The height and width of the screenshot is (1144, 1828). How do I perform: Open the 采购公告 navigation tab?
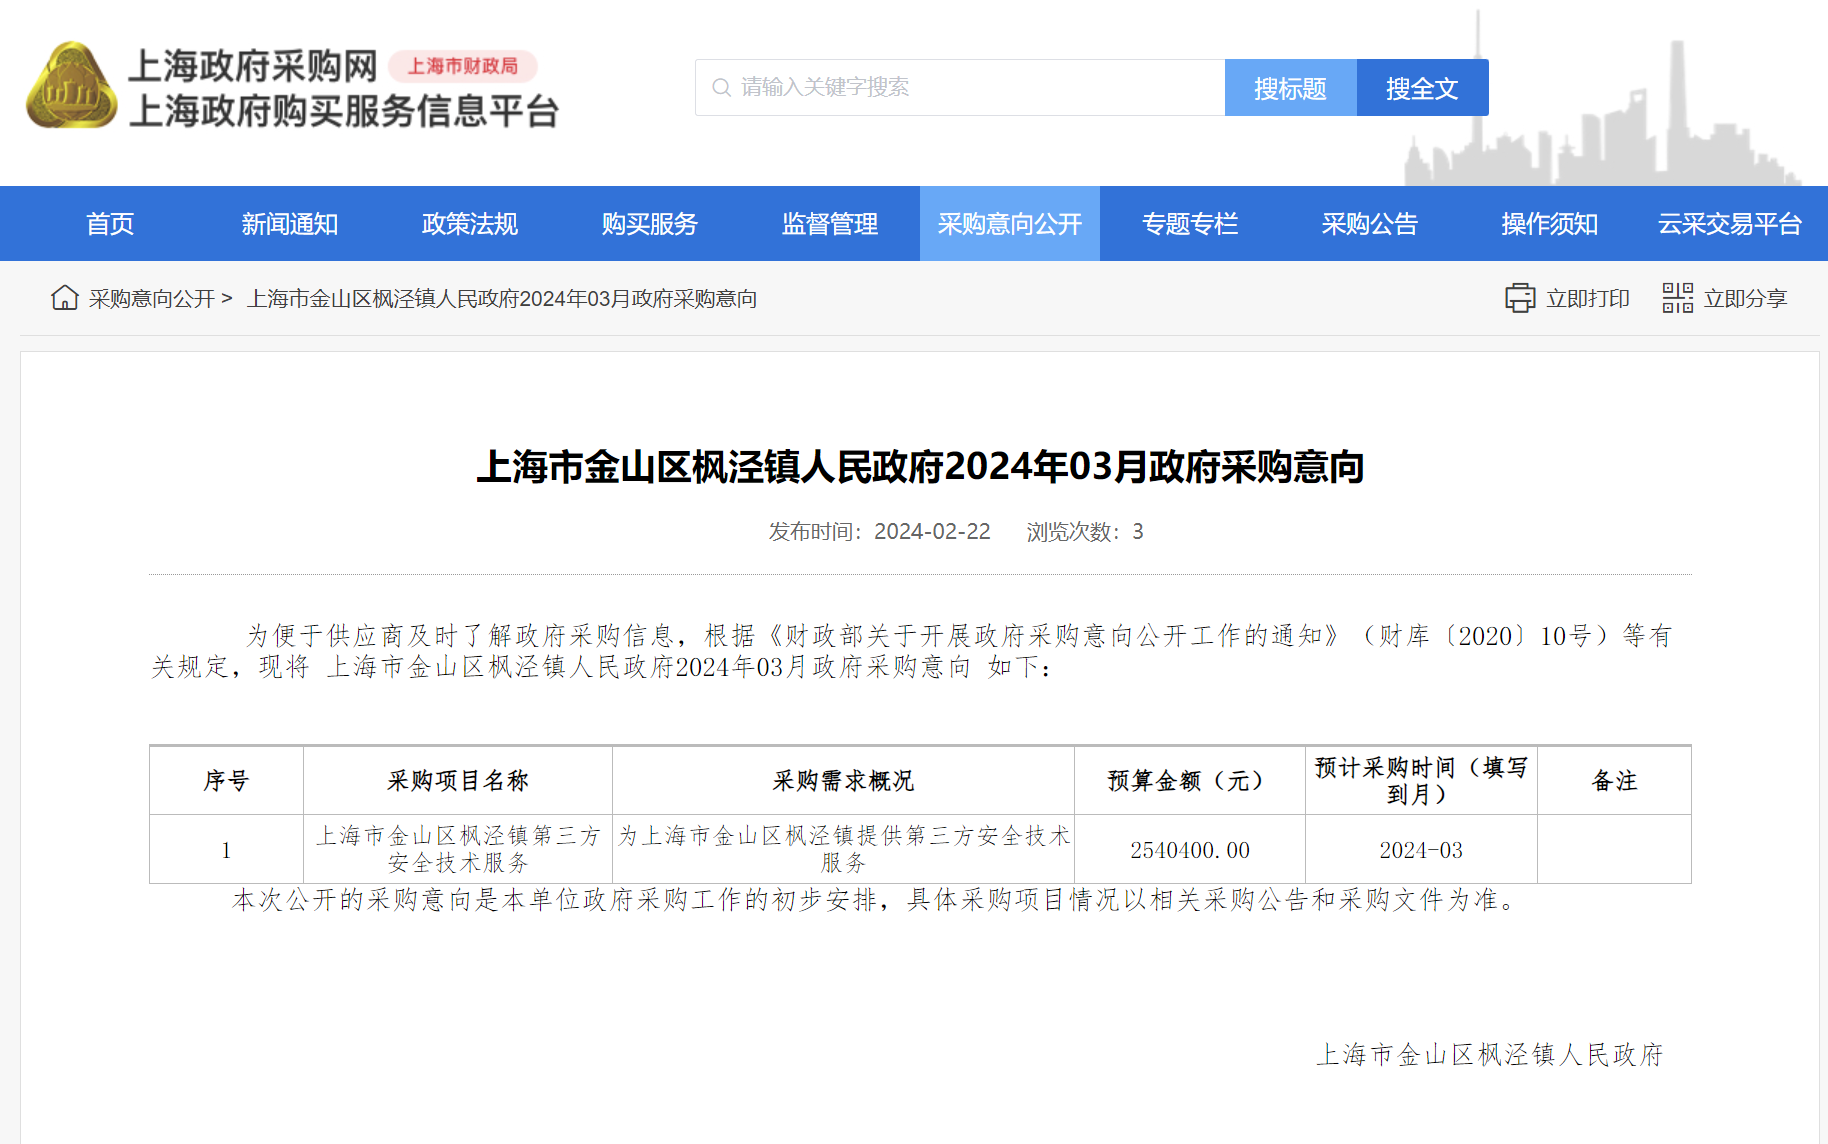(1370, 223)
